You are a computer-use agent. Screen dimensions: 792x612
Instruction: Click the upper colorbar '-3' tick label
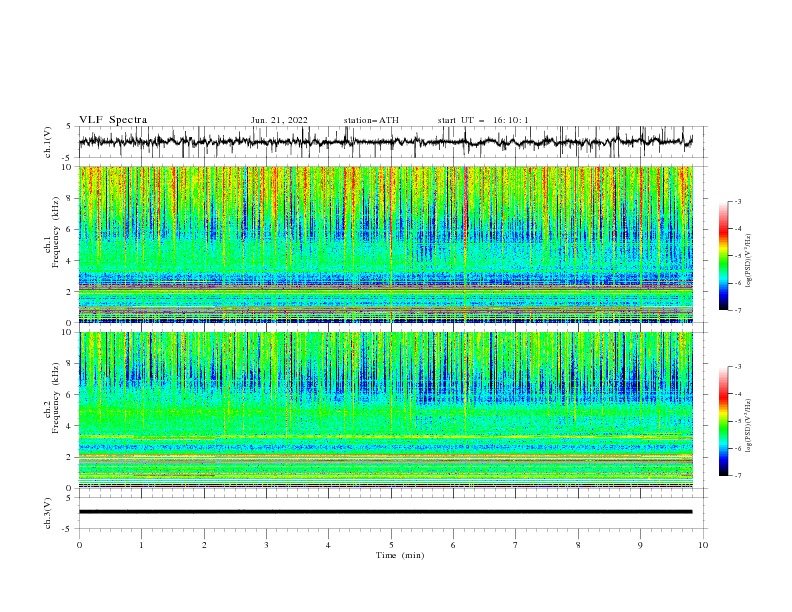(737, 201)
